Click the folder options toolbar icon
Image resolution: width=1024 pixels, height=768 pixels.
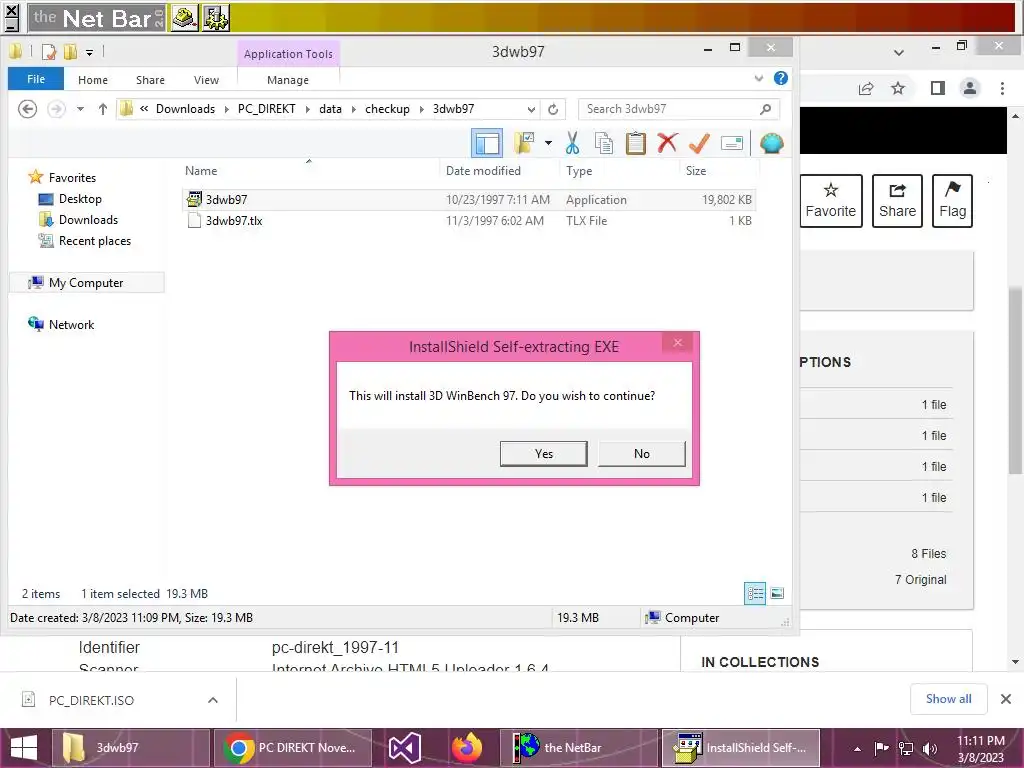pyautogui.click(x=524, y=143)
